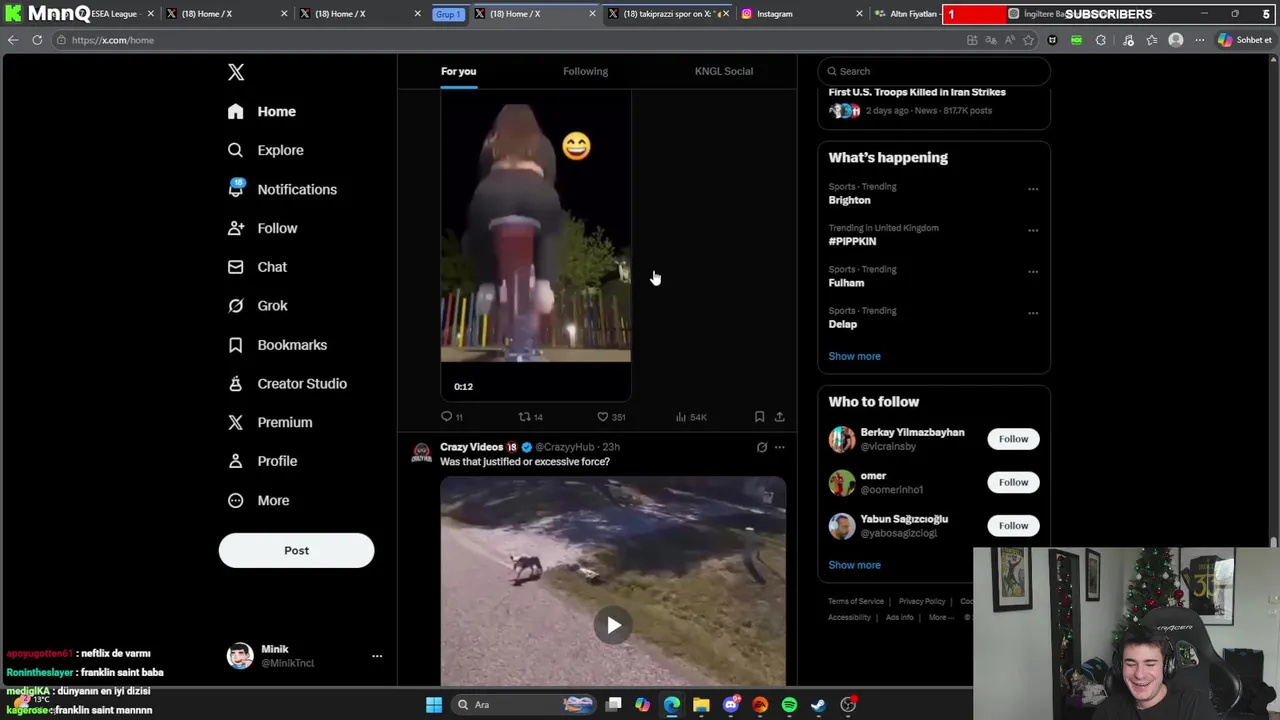Screen dimensions: 1280x720
Task: Click the X logo in the sidebar
Action: 236,72
